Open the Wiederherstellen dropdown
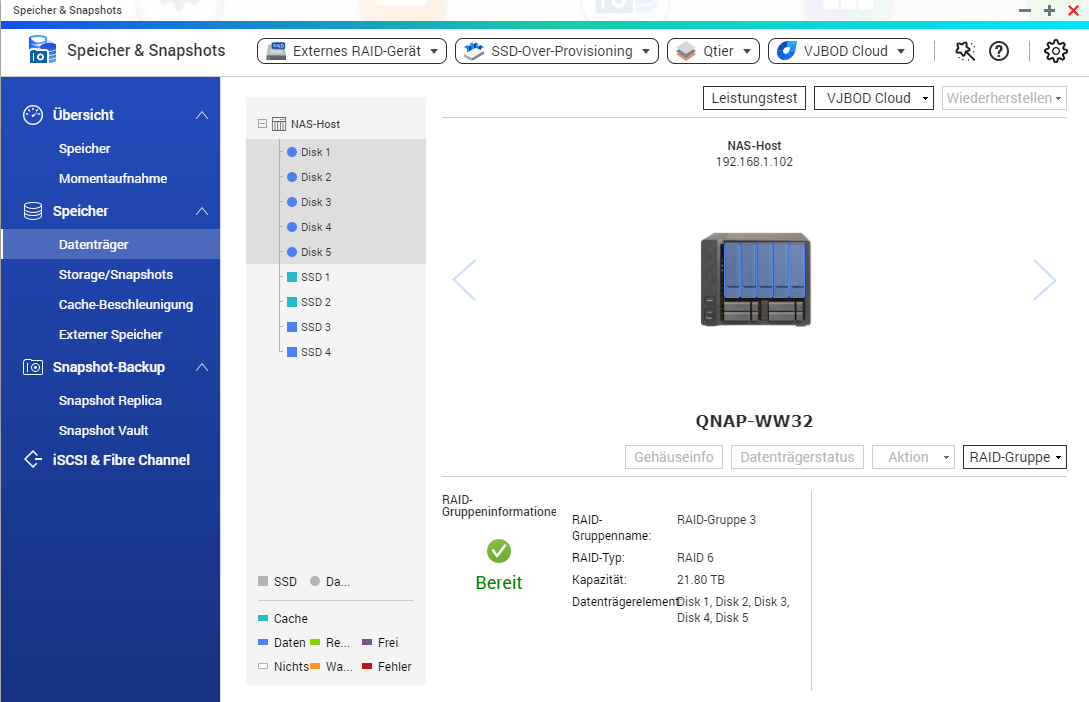 (1004, 98)
